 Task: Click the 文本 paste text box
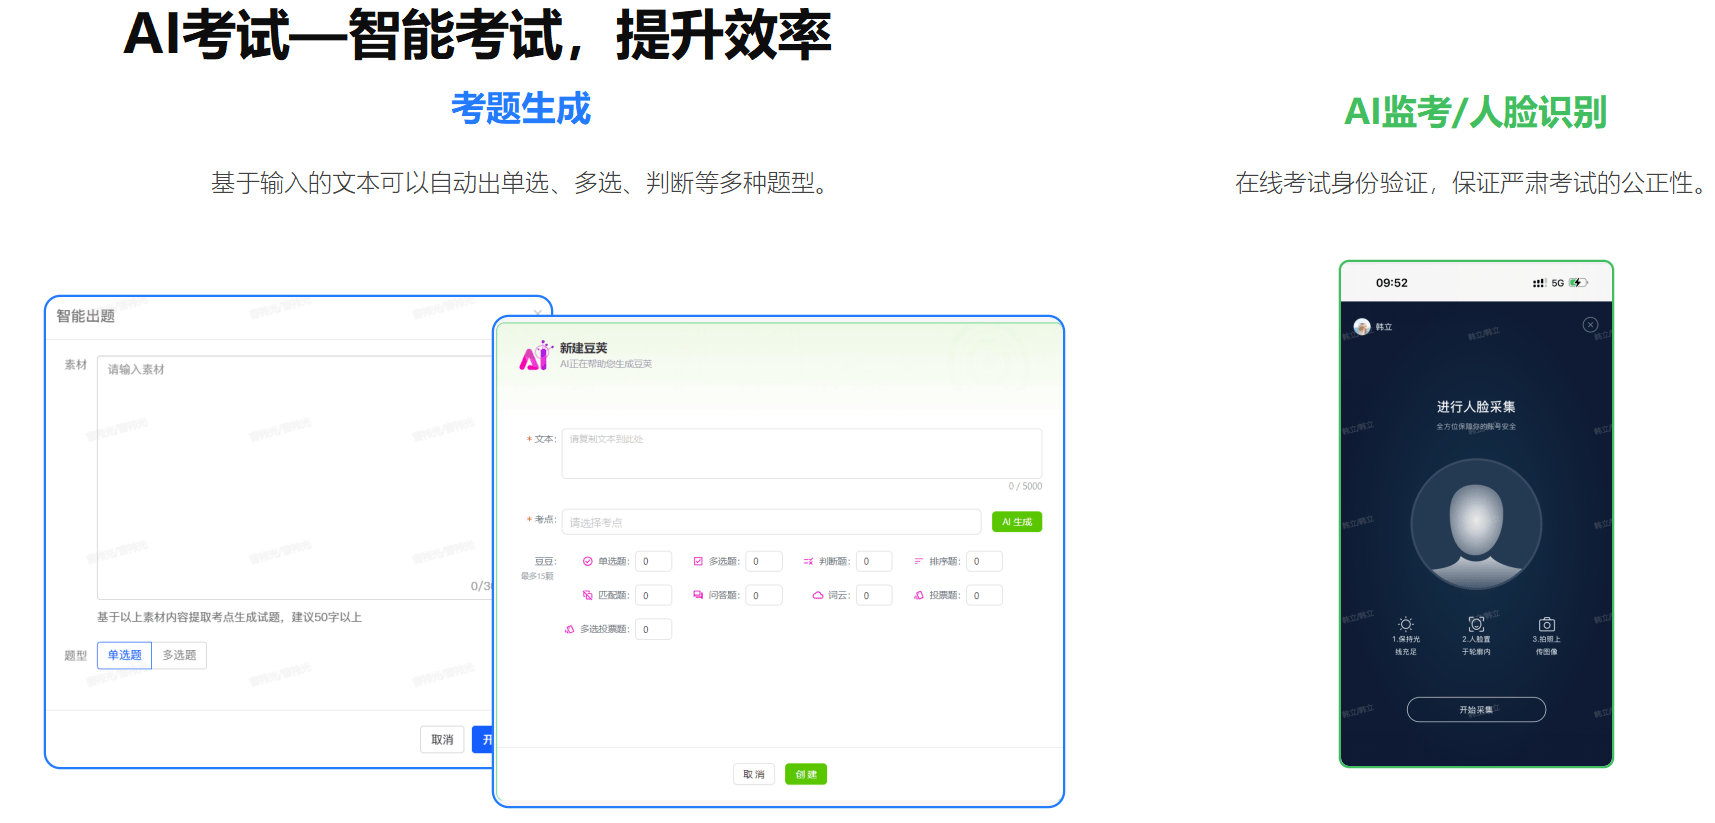pos(801,454)
